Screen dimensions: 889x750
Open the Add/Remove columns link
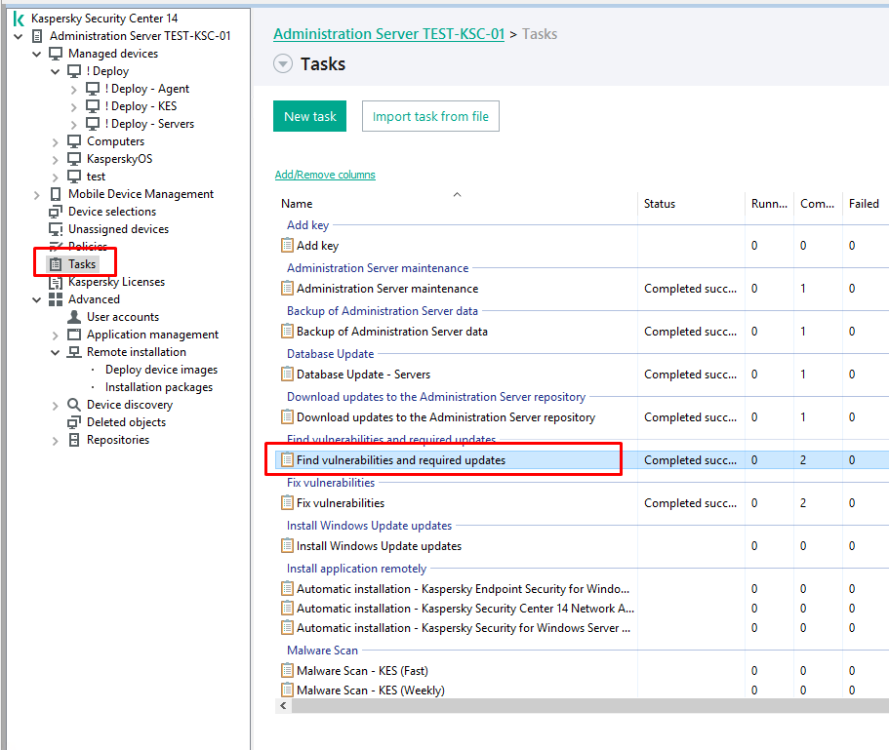pos(325,175)
